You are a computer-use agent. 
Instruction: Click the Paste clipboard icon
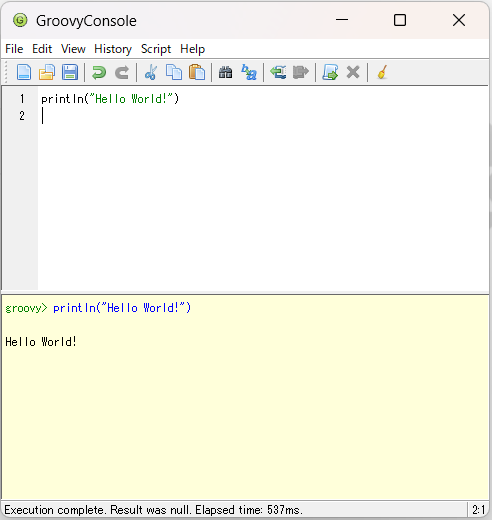pyautogui.click(x=197, y=72)
